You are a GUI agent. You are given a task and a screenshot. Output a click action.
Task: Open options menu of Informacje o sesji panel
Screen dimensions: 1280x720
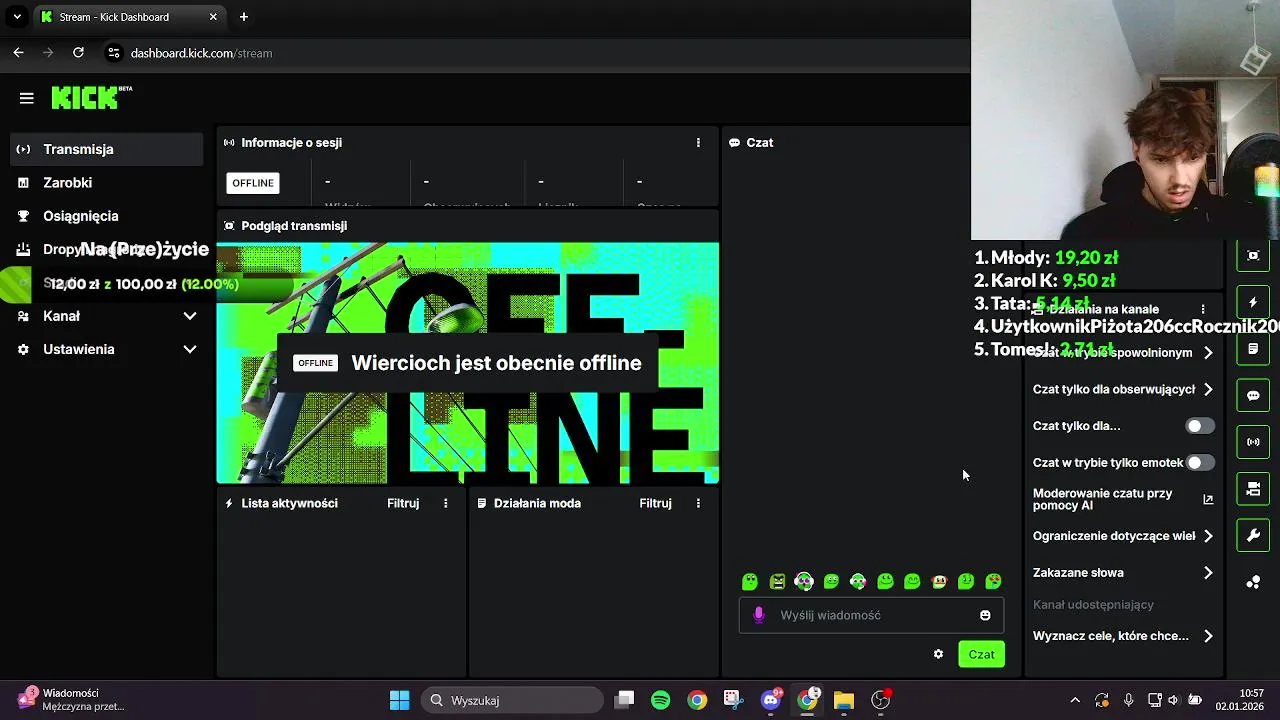698,143
